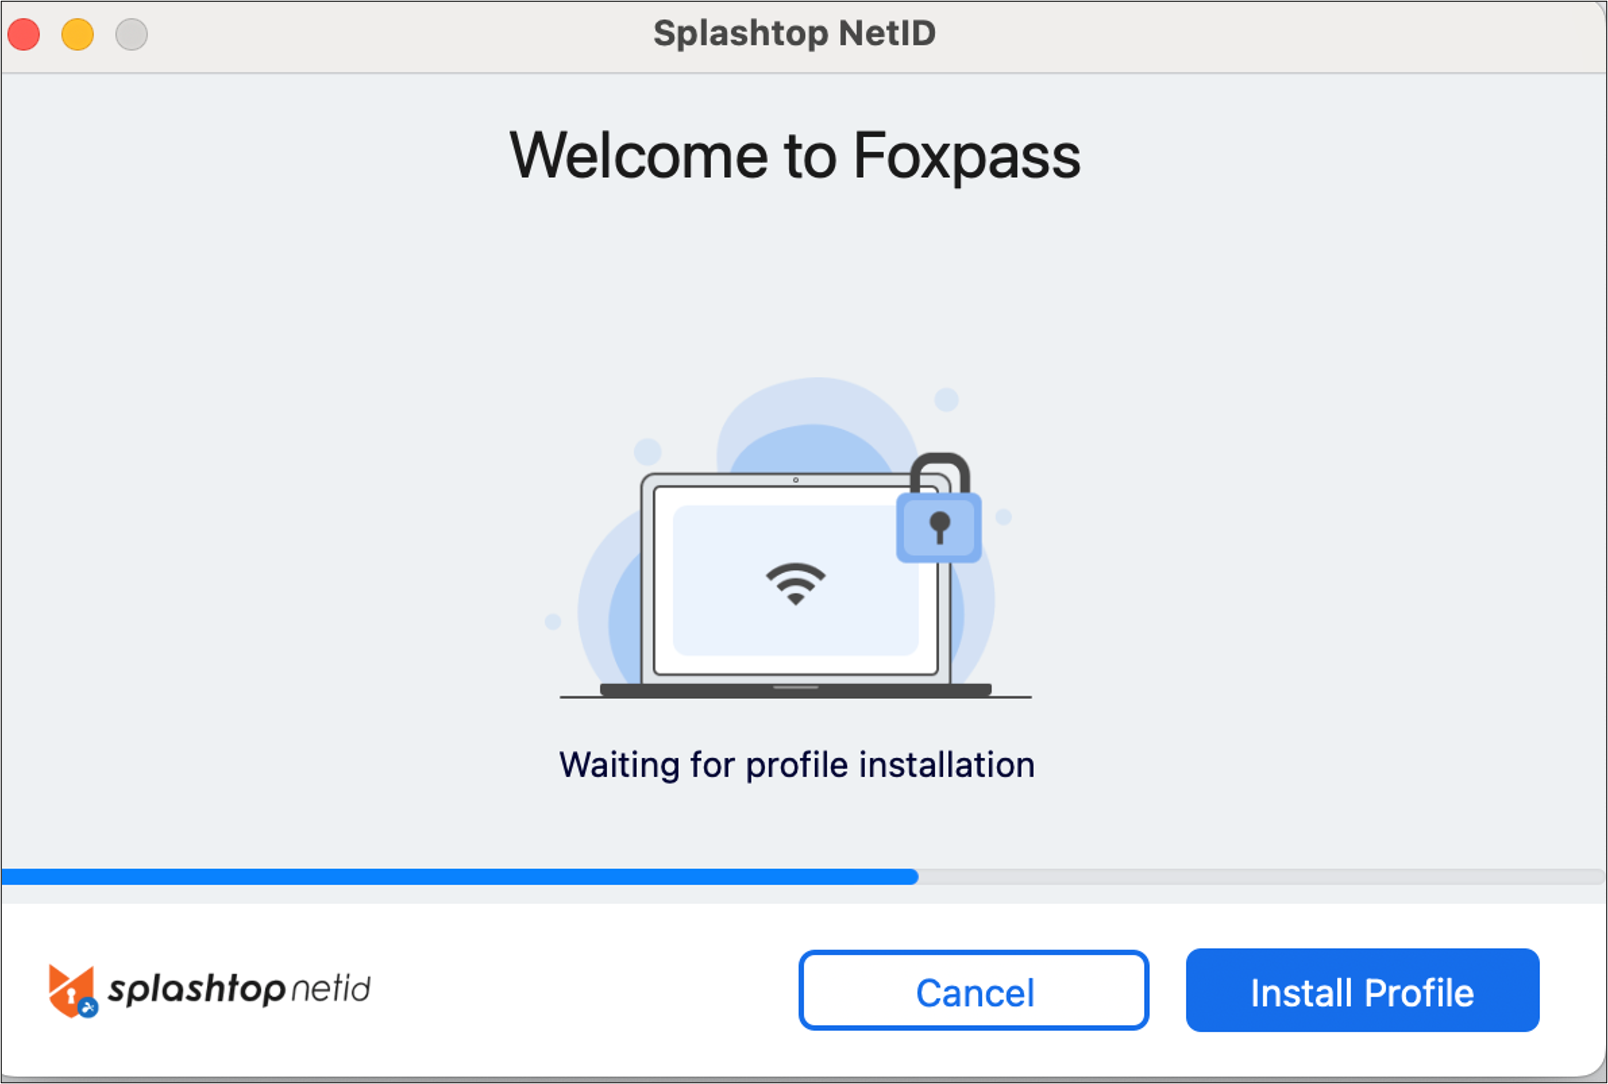Click 'Waiting for profile installation' status text

pyautogui.click(x=797, y=765)
